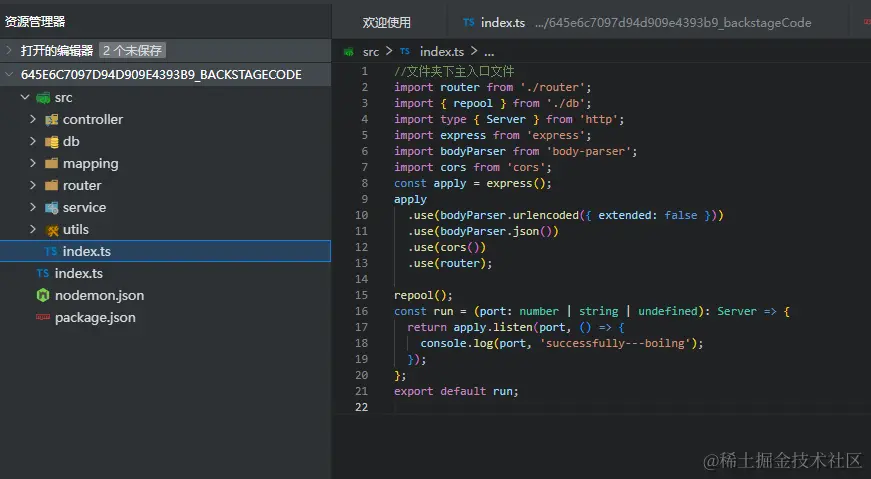
Task: Collapse the src folder chevron
Action: pyautogui.click(x=25, y=97)
